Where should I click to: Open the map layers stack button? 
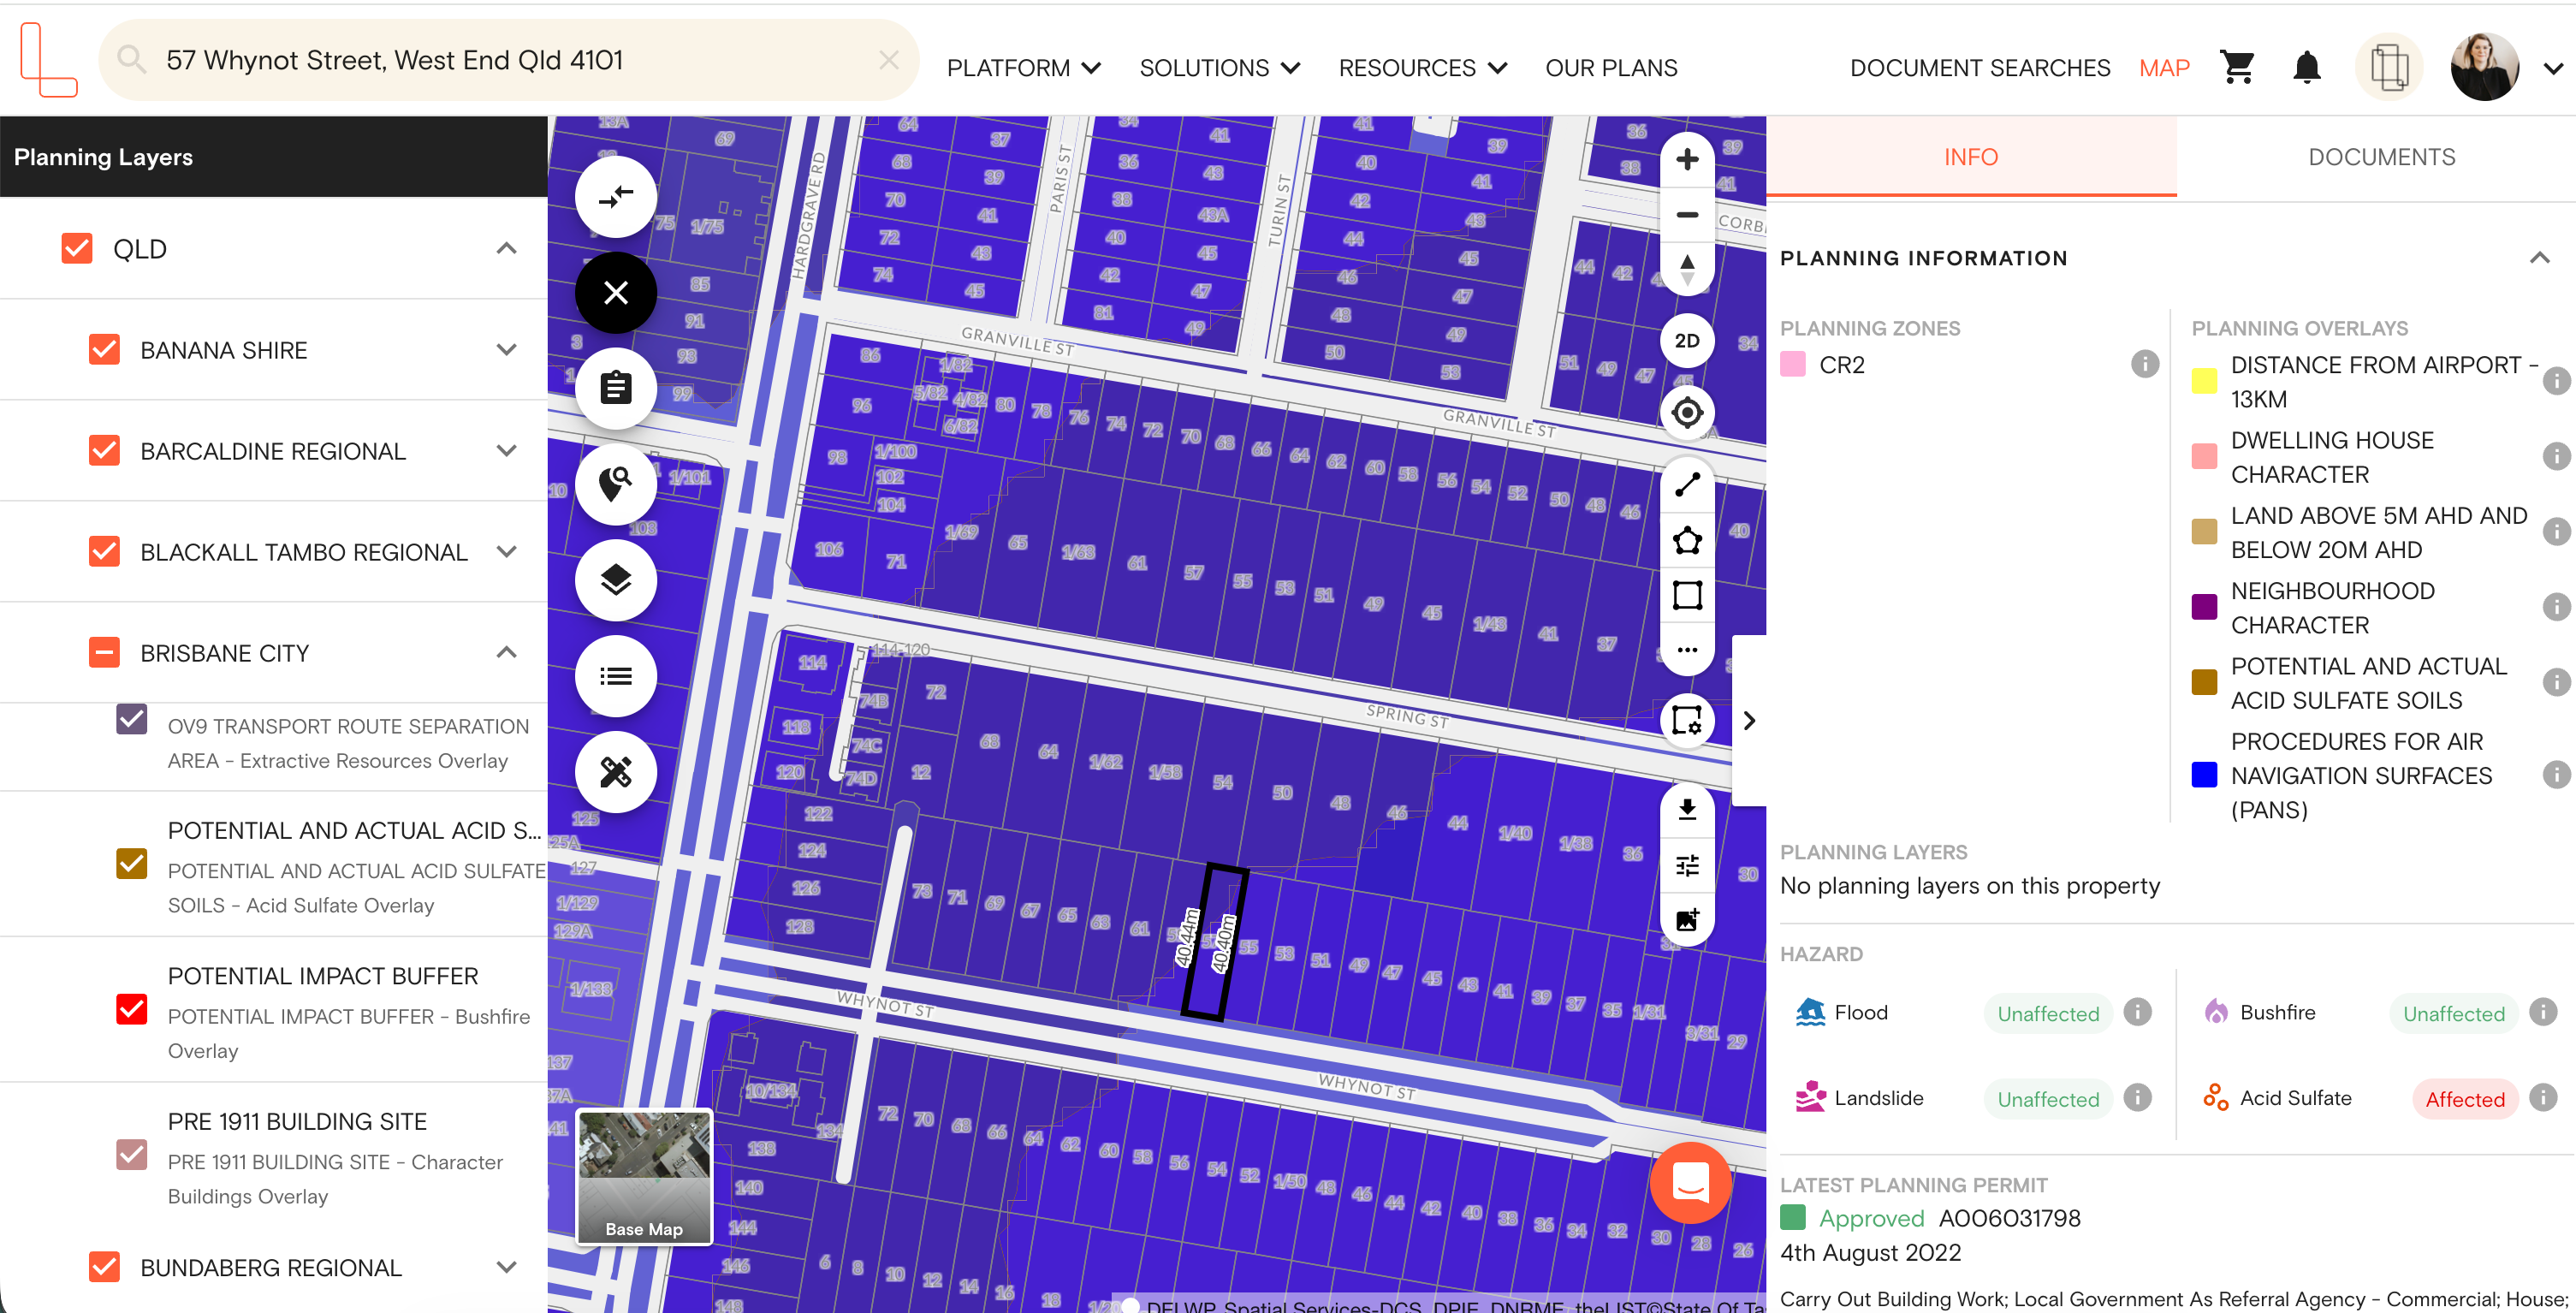(x=615, y=580)
